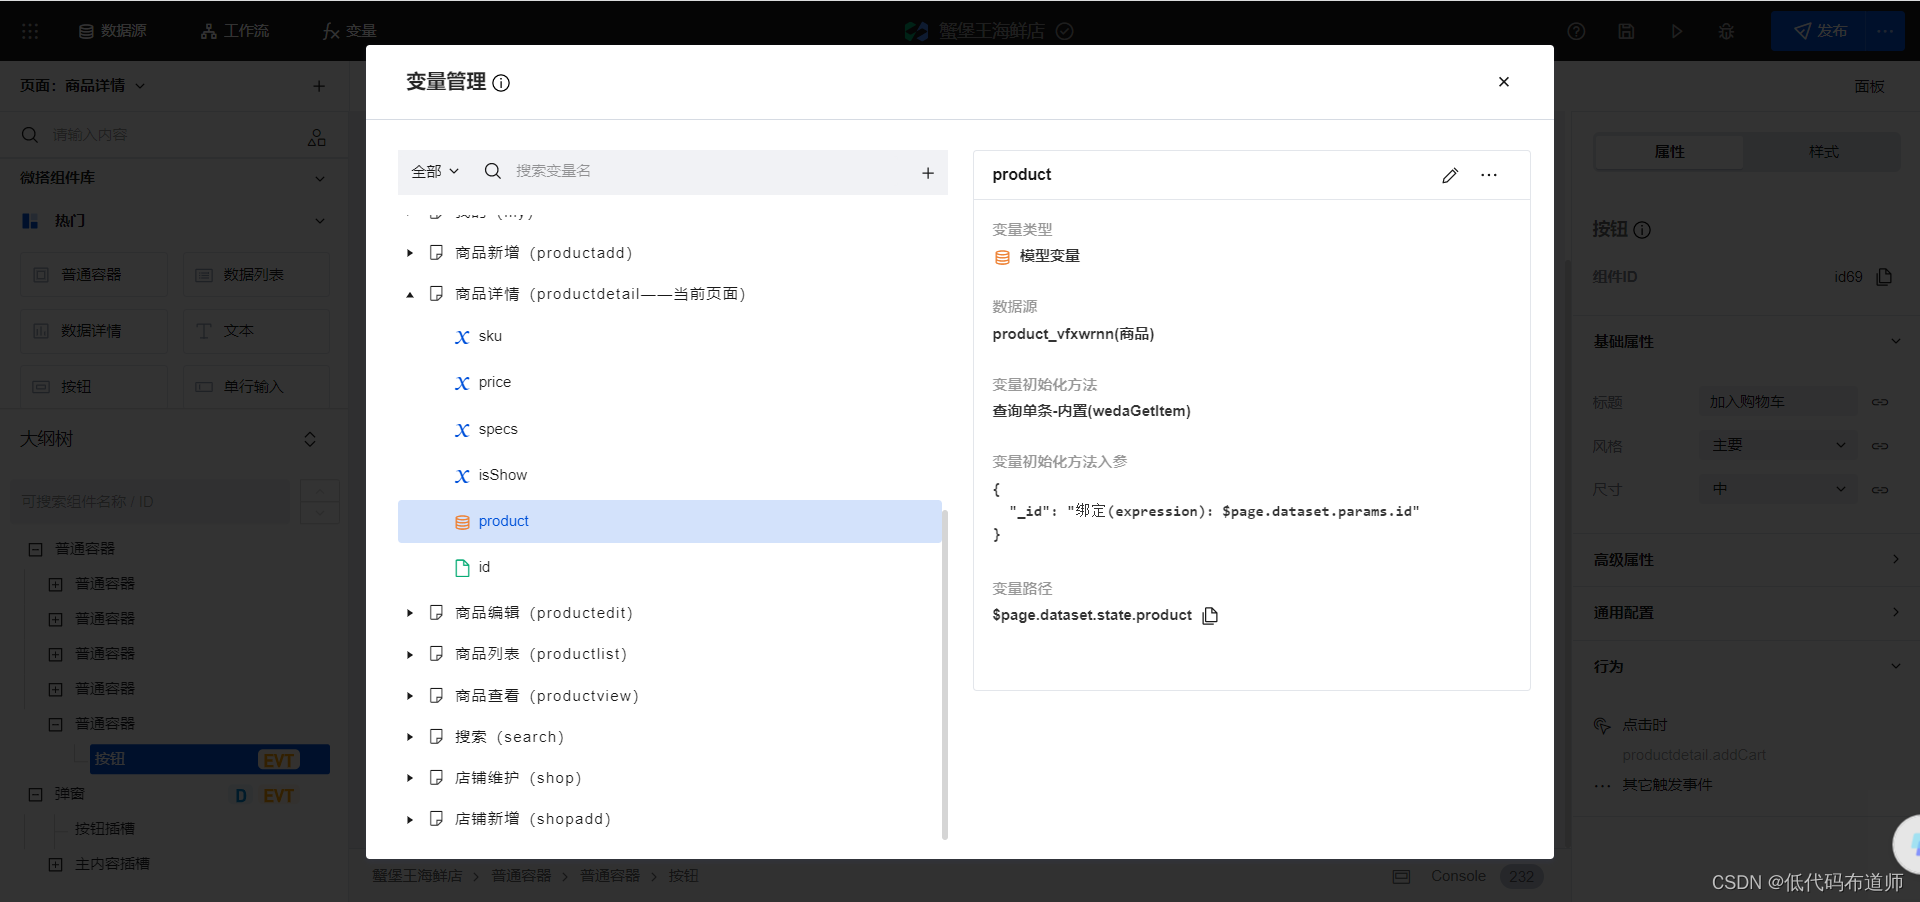Switch to the 属性 tab
1920x902 pixels.
coord(1669,152)
